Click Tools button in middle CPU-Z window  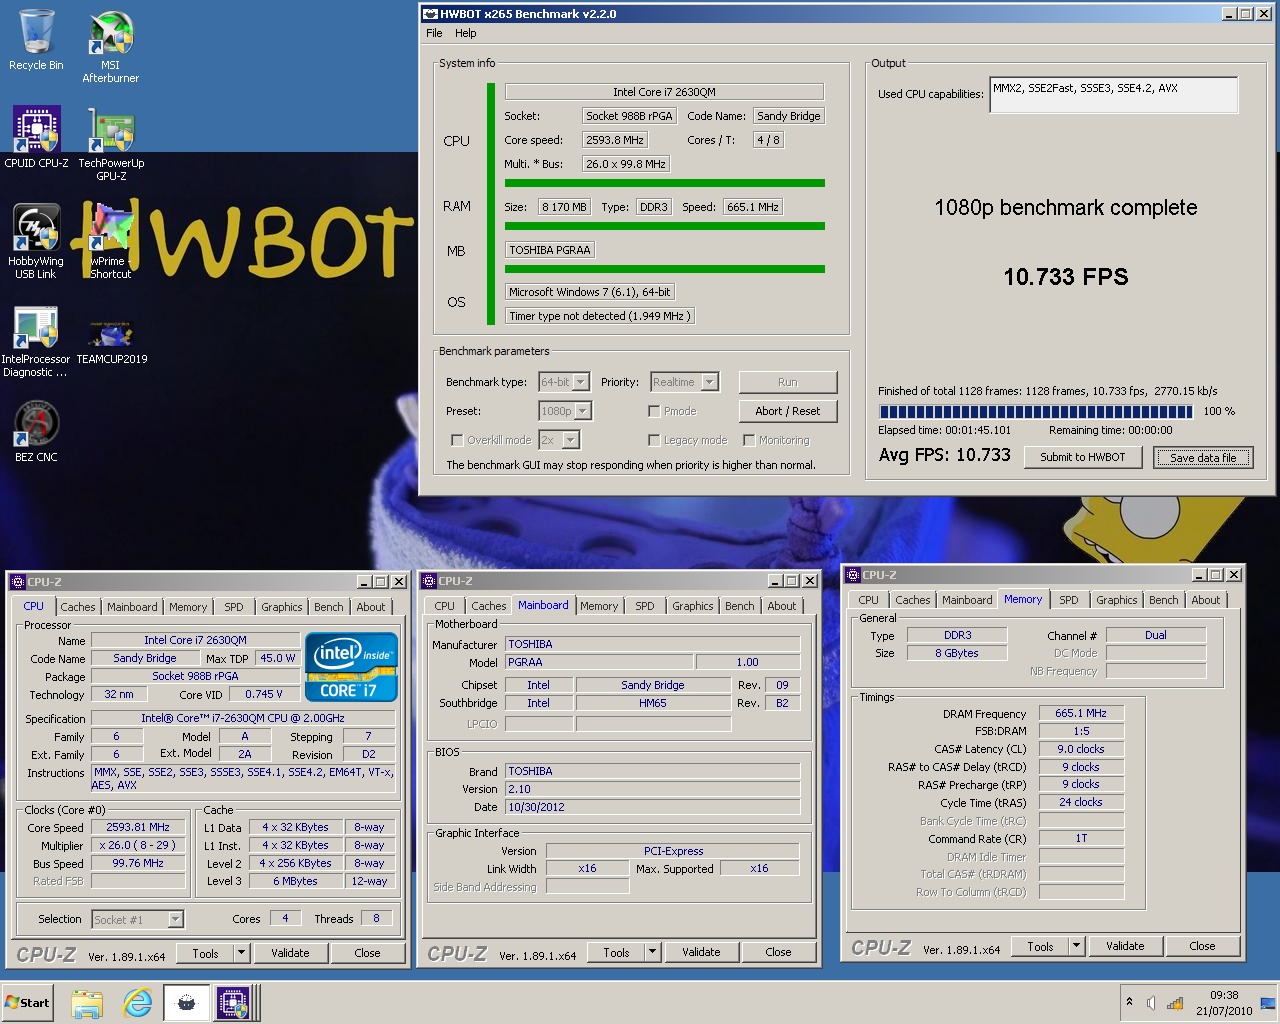[617, 952]
